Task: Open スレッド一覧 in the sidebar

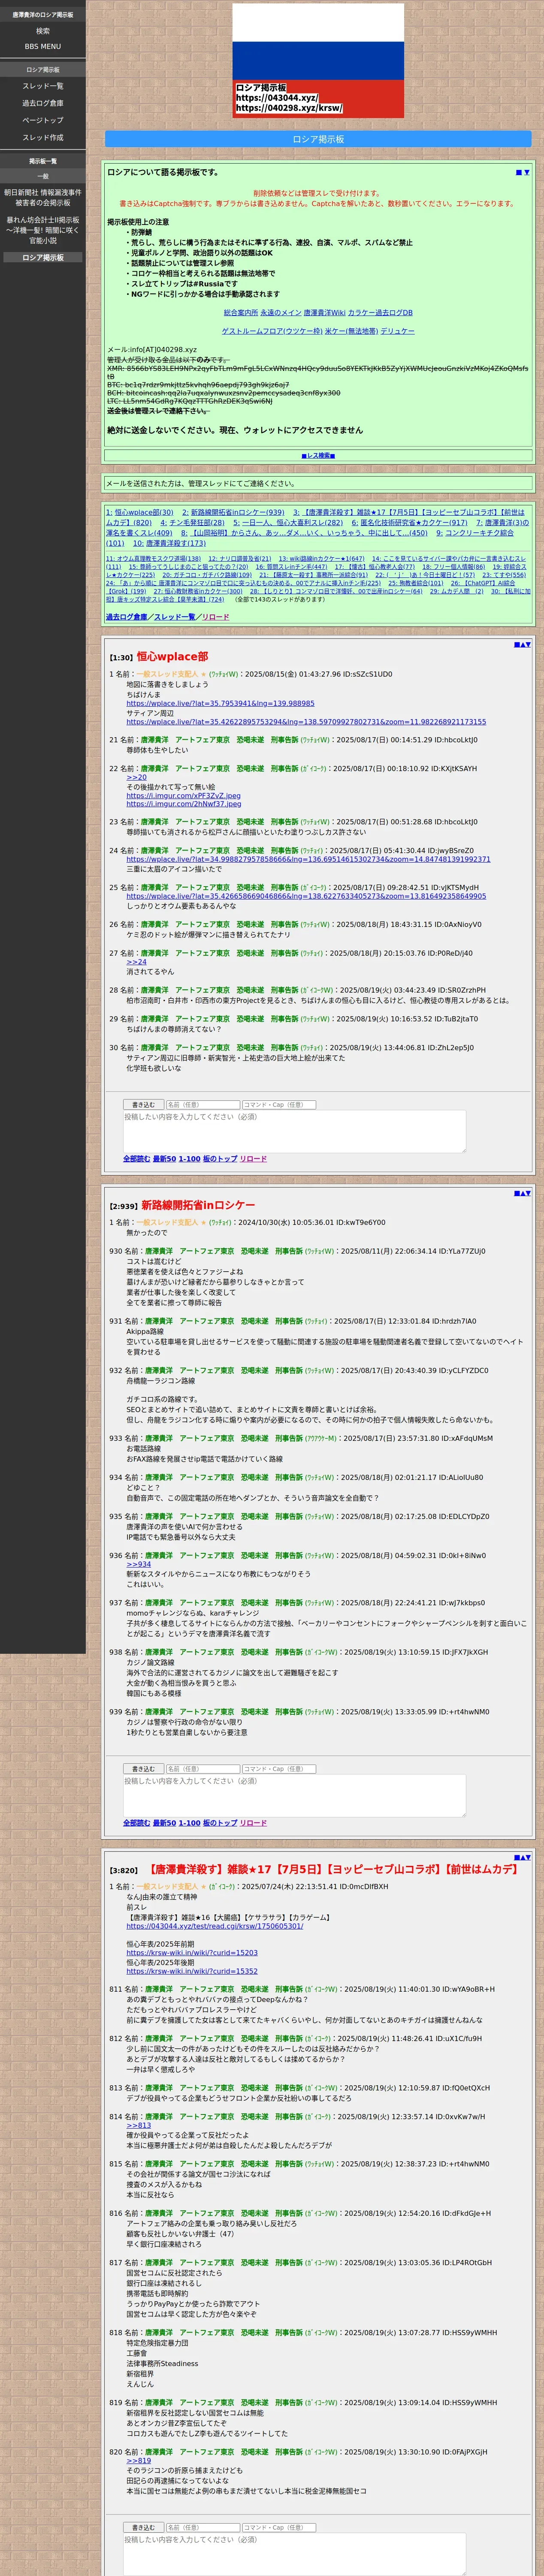Action: coord(43,86)
